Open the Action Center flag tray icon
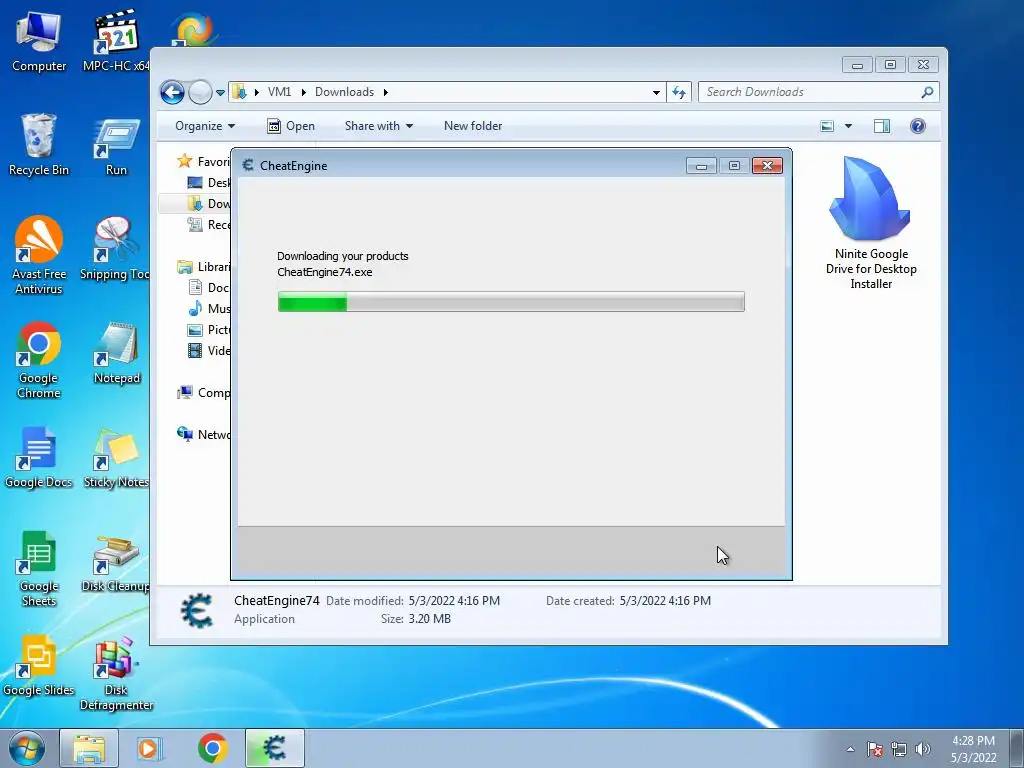This screenshot has height=768, width=1024. pos(875,749)
